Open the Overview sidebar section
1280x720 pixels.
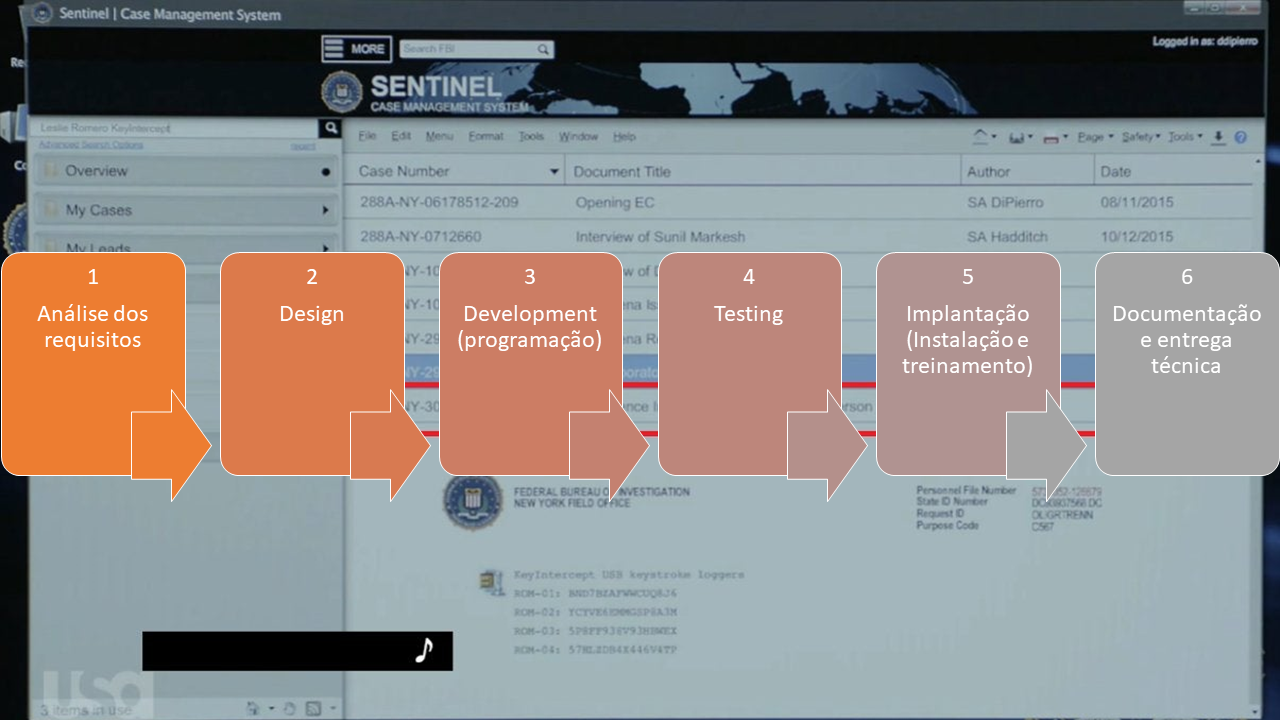click(187, 171)
